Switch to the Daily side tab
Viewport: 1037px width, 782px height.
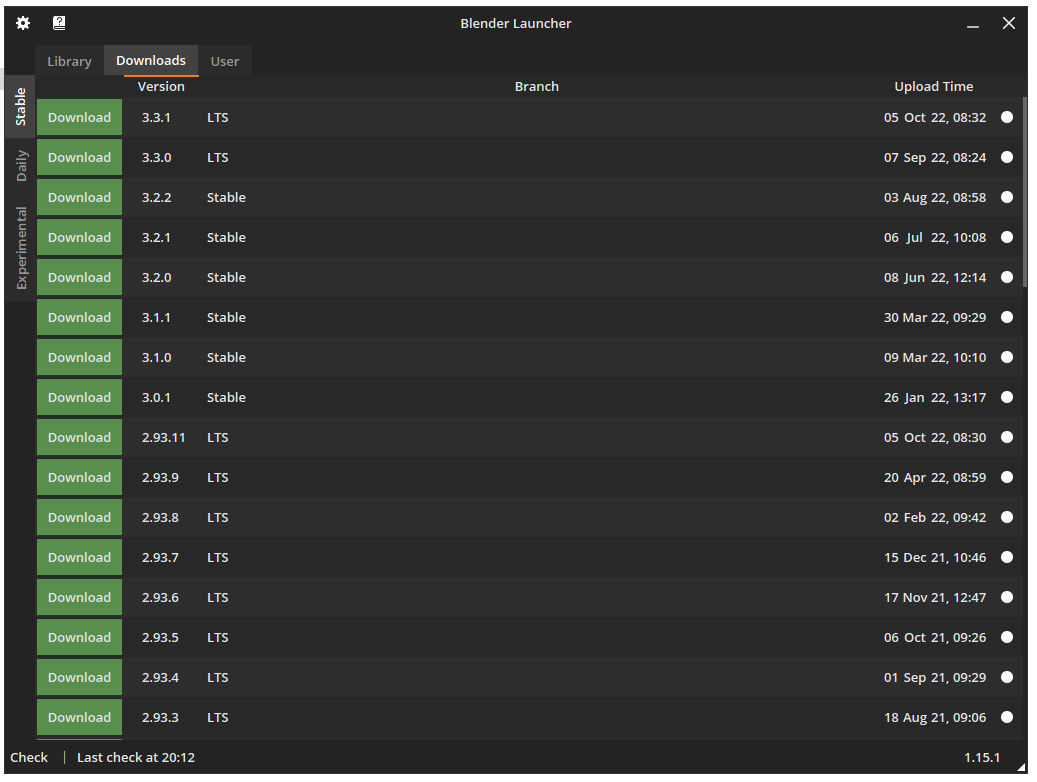click(20, 166)
